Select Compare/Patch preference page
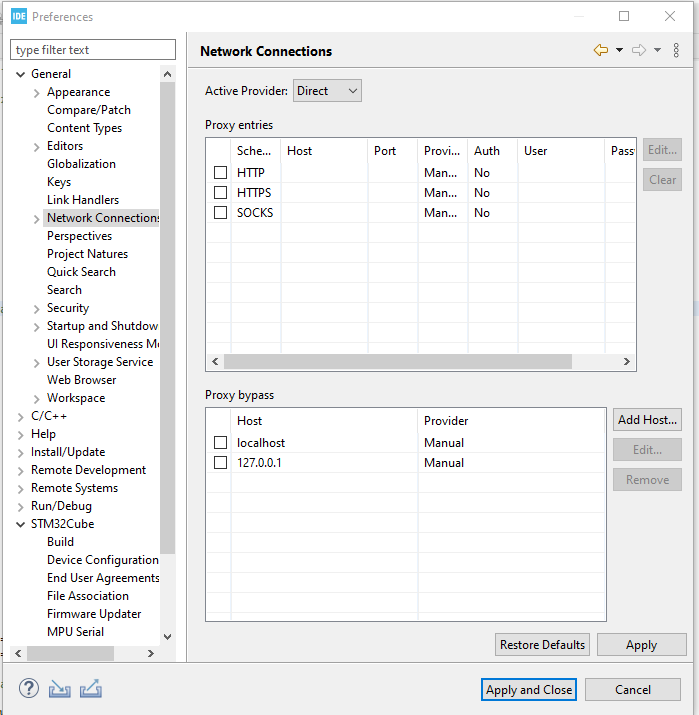 [x=89, y=110]
